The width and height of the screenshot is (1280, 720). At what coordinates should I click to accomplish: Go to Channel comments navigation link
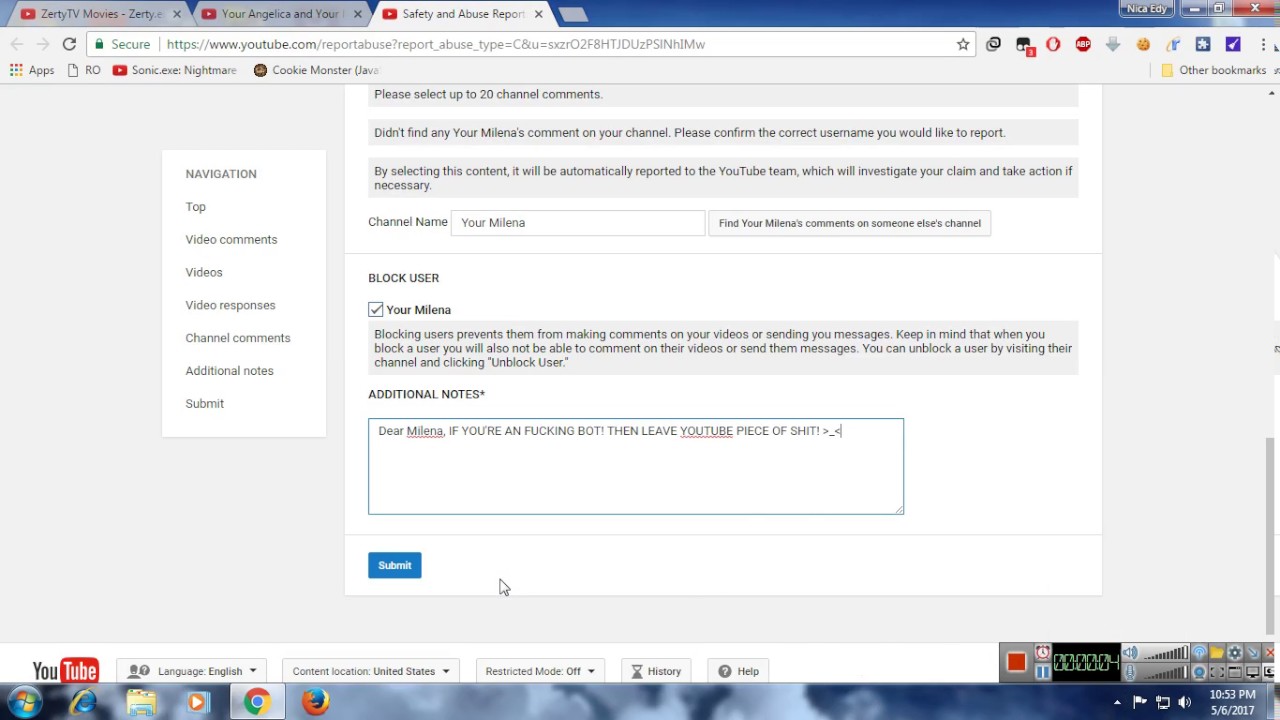(238, 338)
